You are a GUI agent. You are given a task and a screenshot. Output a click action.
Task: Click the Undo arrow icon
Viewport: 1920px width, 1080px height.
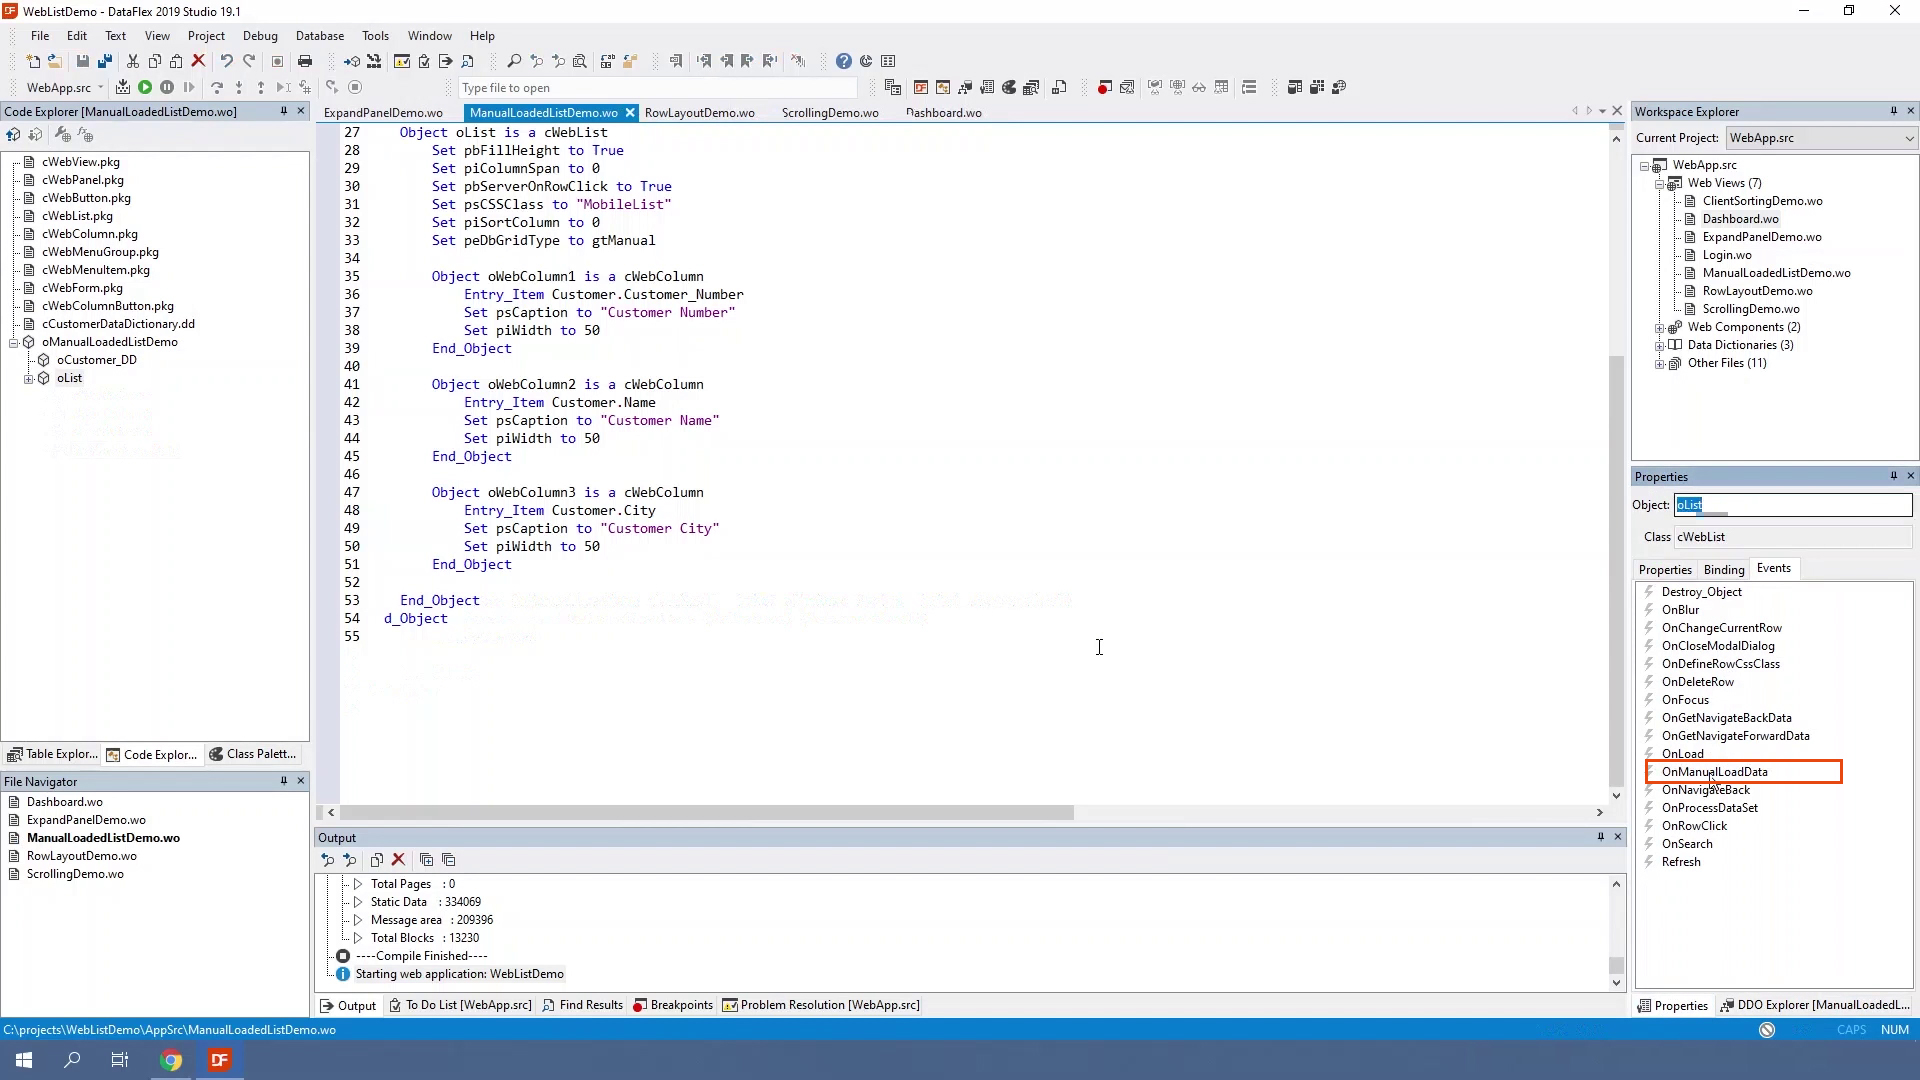pos(227,62)
